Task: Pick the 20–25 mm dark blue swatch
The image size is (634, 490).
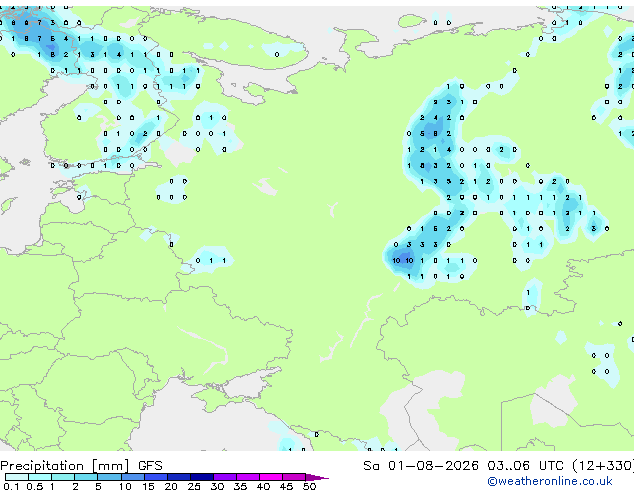Action: pos(179,477)
